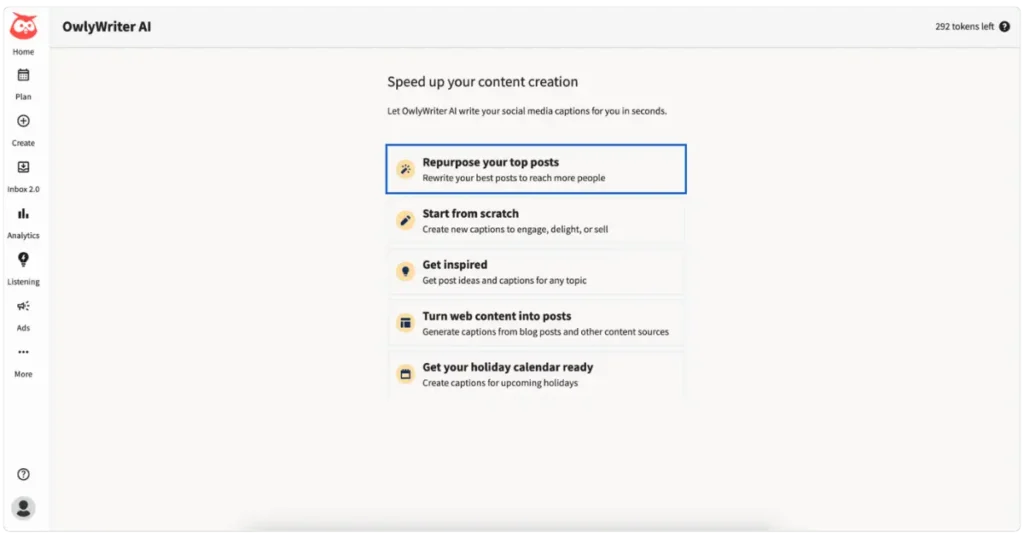Choose Turn web content into posts
This screenshot has height=538, width=1024.
click(x=536, y=323)
